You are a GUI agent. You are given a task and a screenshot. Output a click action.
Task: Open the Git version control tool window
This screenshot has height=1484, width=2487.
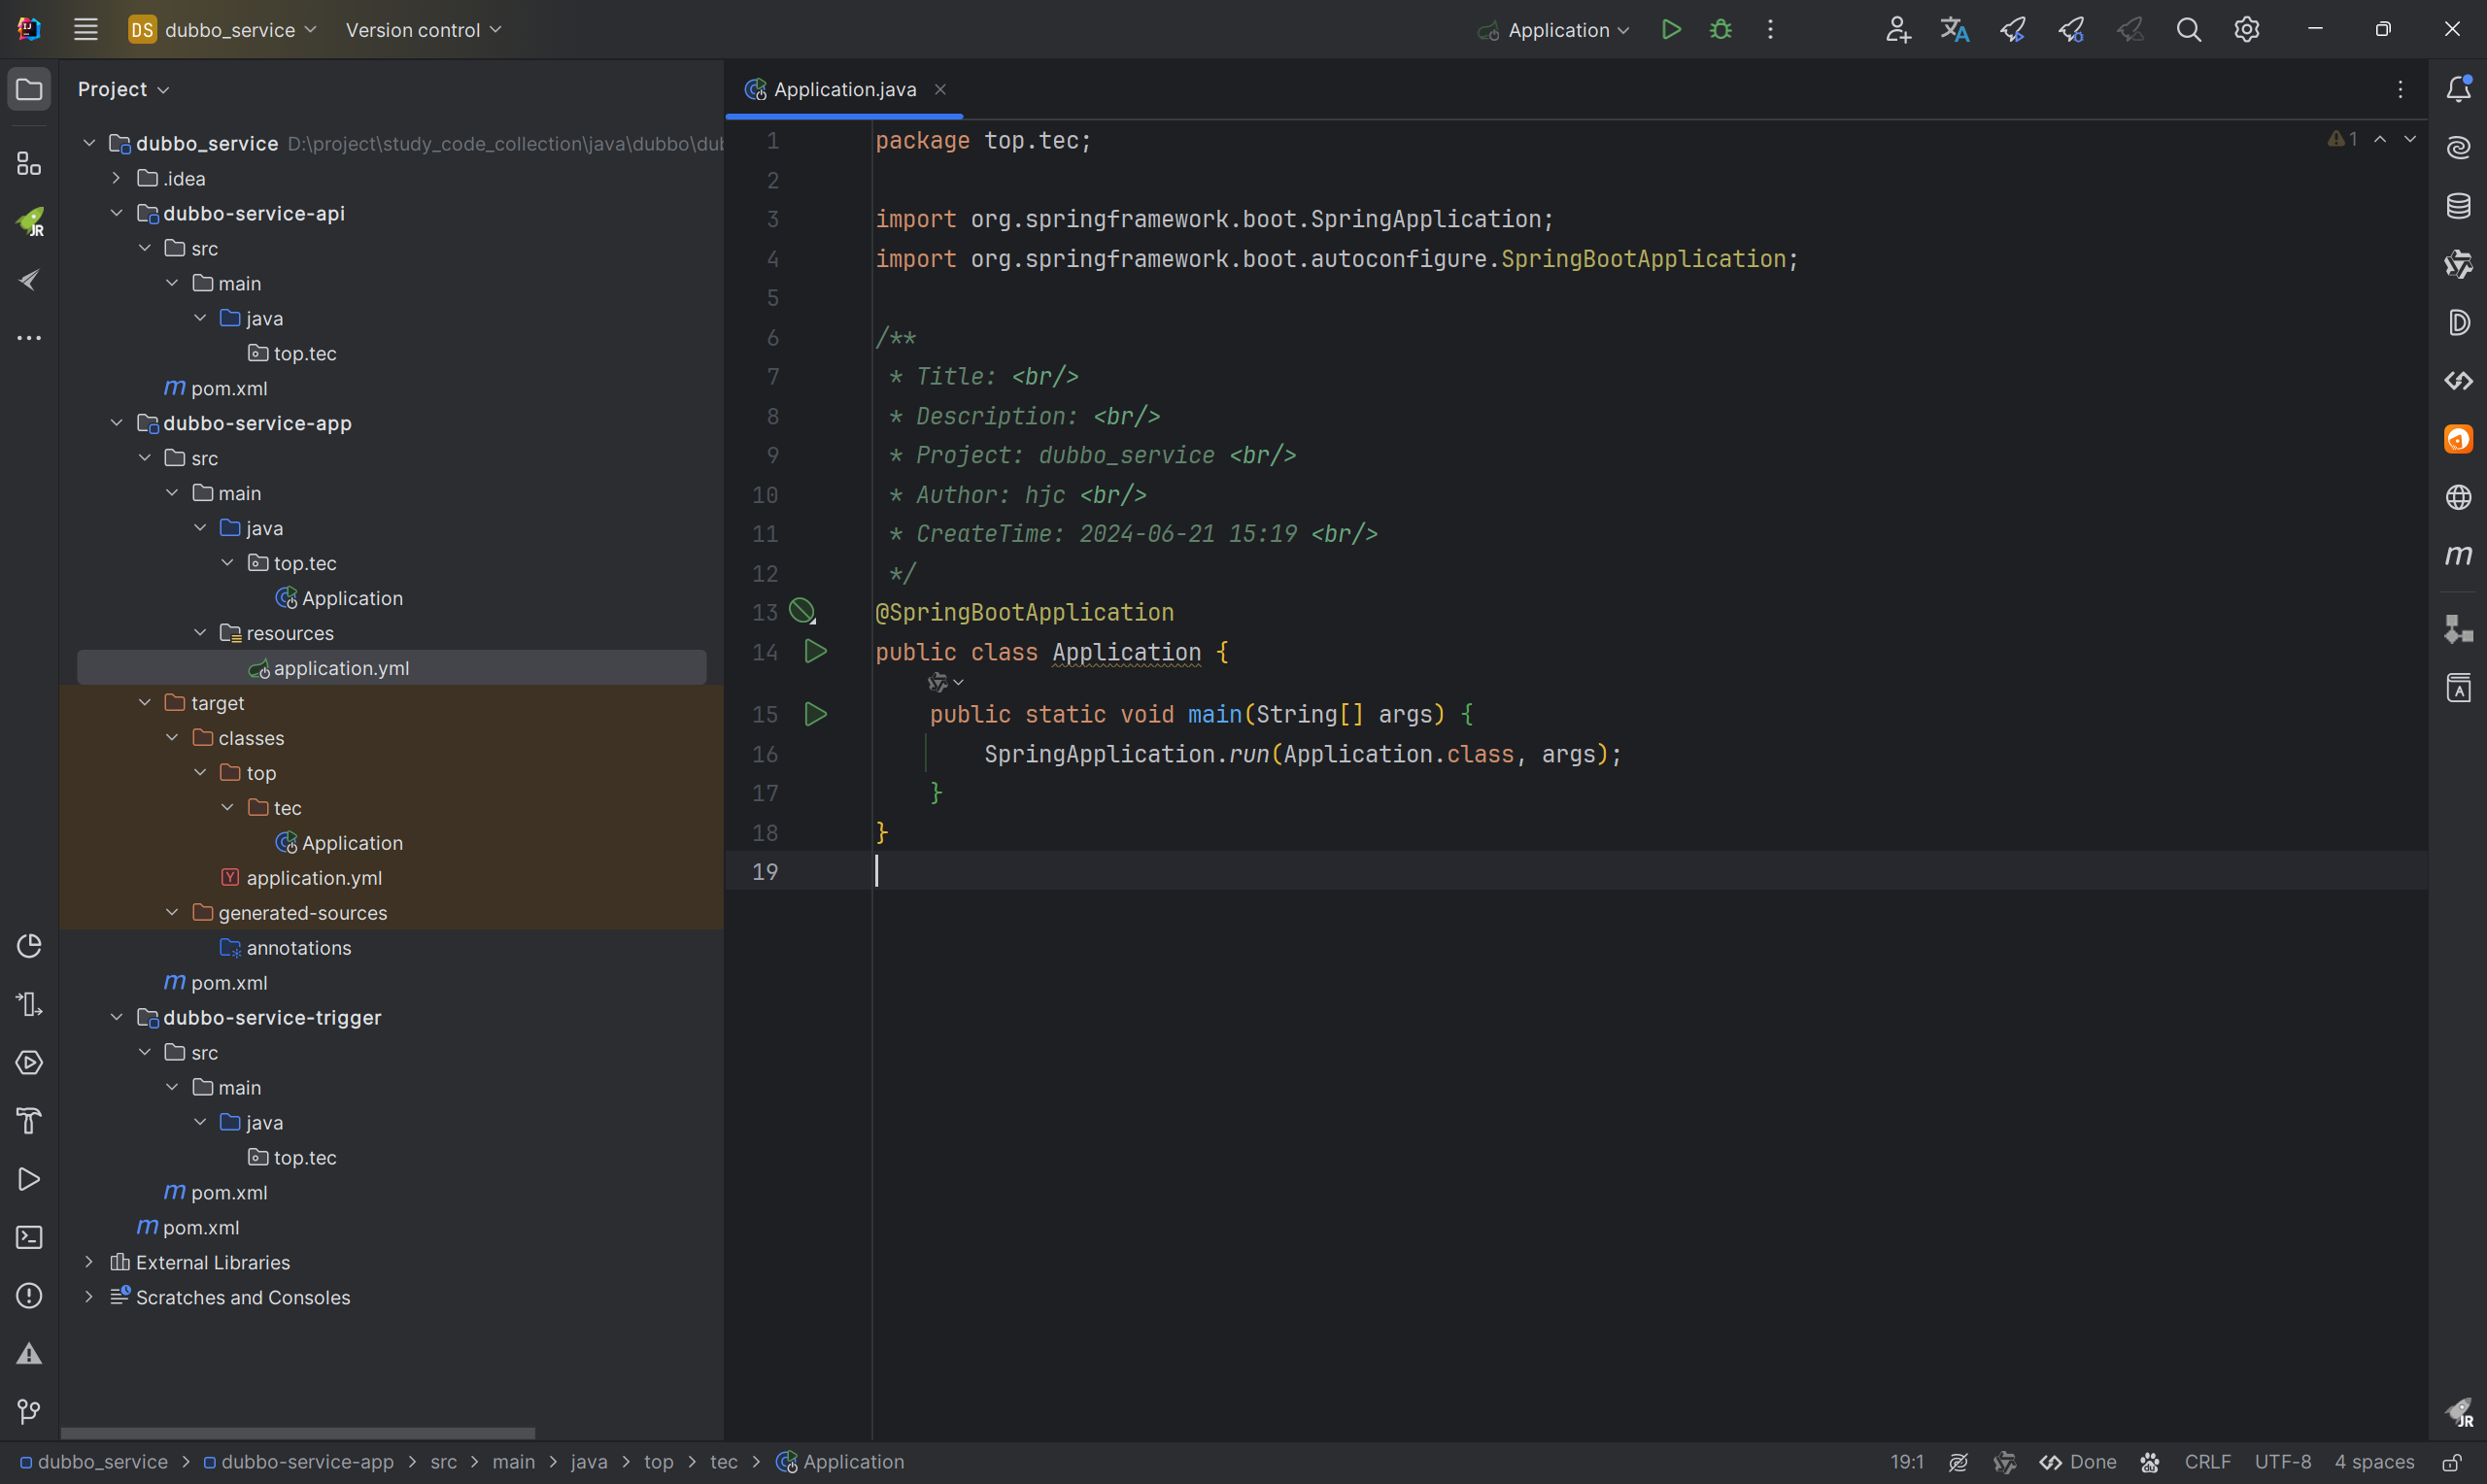click(29, 1411)
